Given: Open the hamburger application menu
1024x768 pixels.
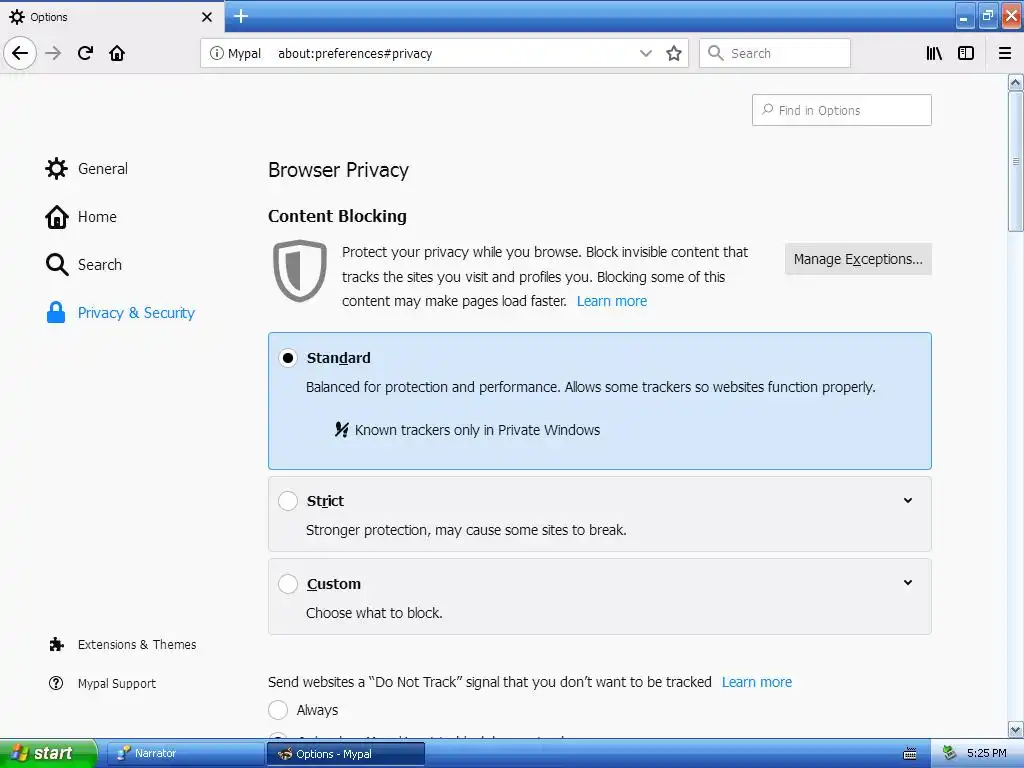Looking at the screenshot, I should (x=1005, y=53).
